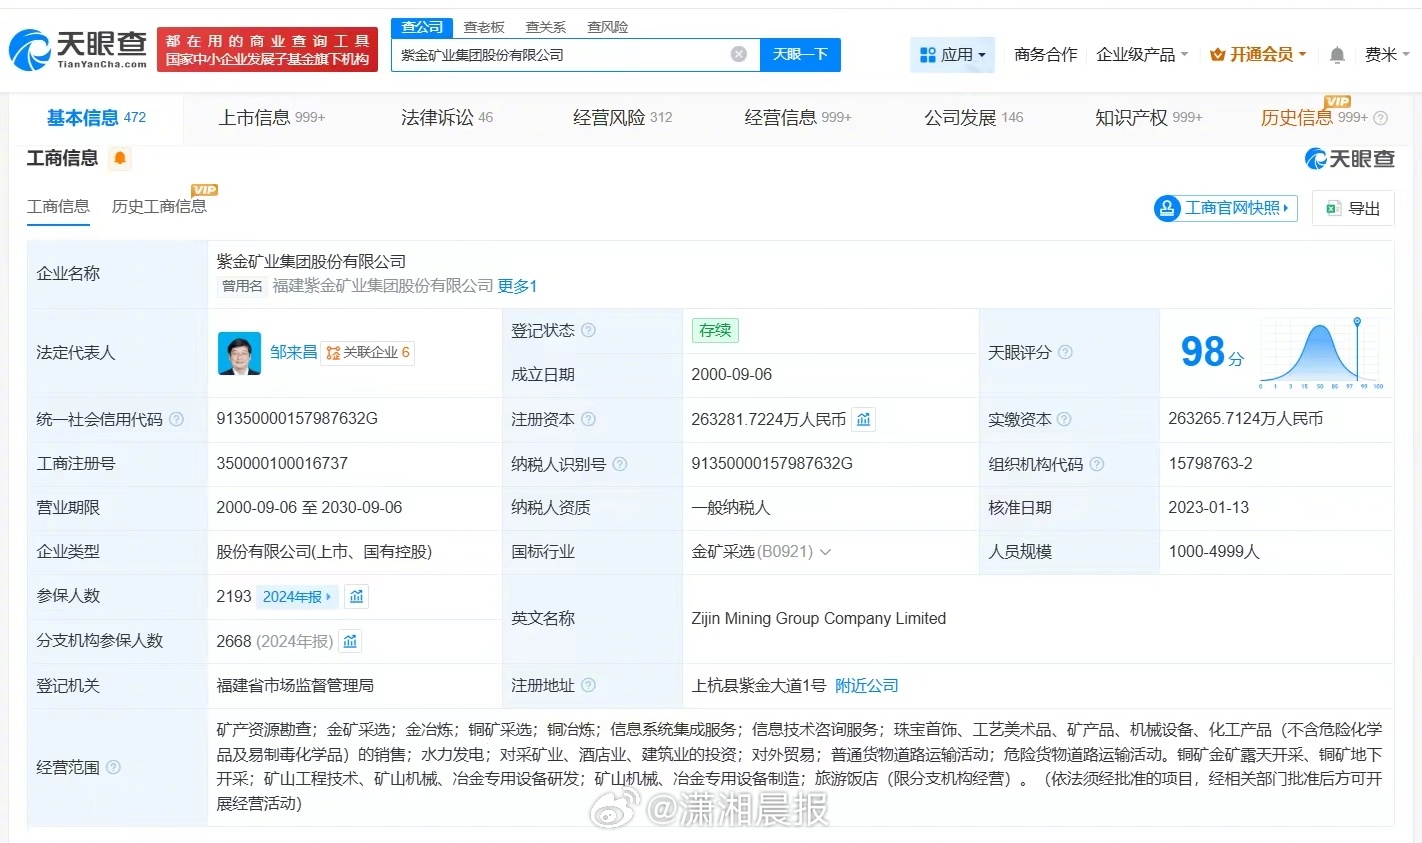The height and width of the screenshot is (843, 1422).
Task: Open the 注册资本 chart icon
Action: tap(864, 419)
